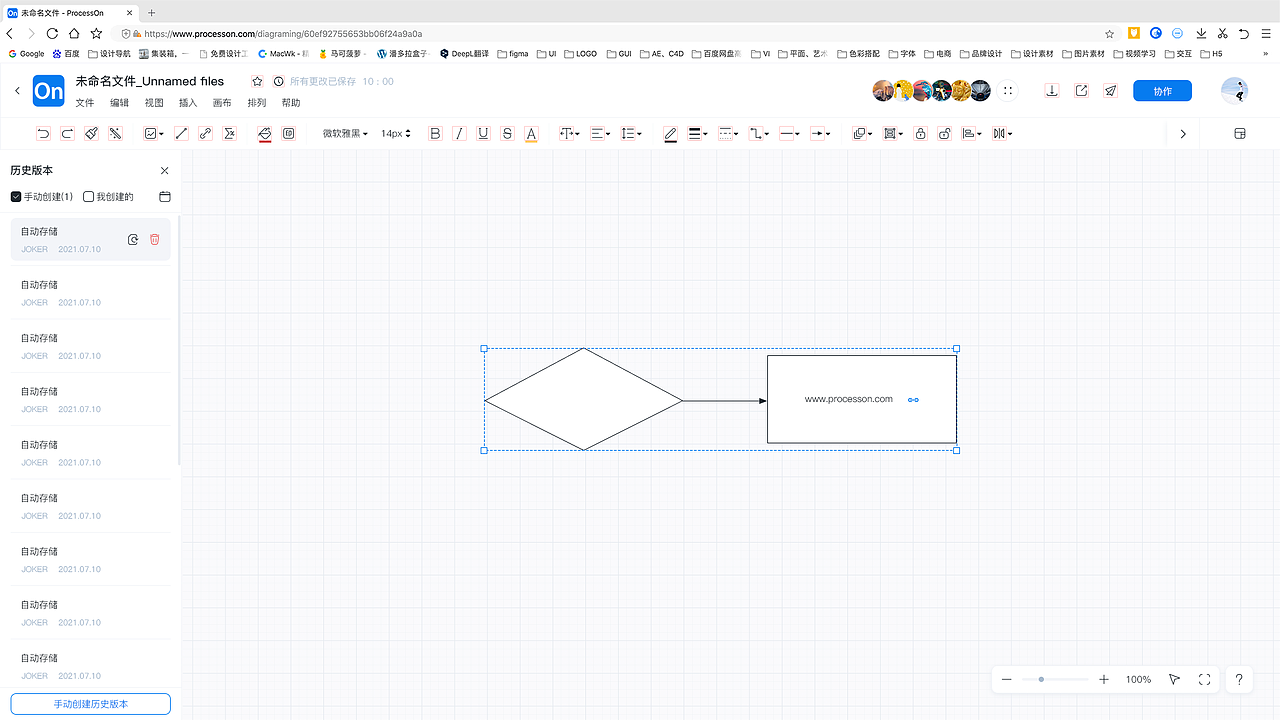Toggle strikethrough text formatting
The image size is (1280, 720).
[x=507, y=133]
